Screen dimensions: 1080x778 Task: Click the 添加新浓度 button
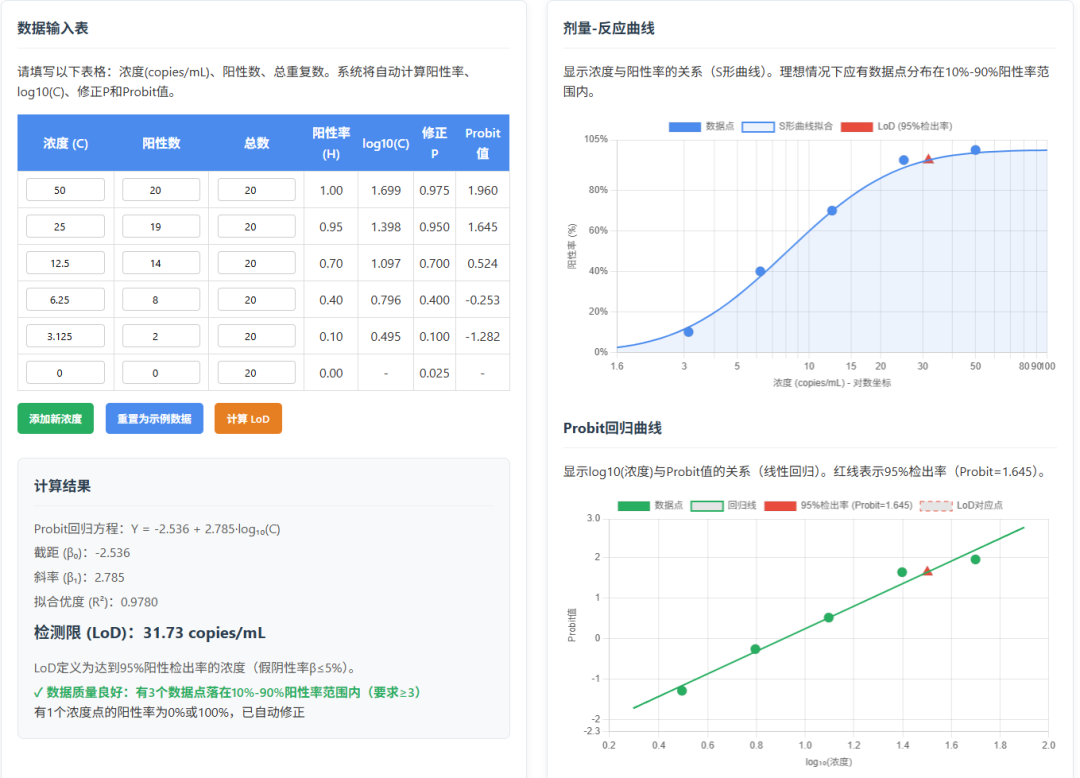point(55,419)
